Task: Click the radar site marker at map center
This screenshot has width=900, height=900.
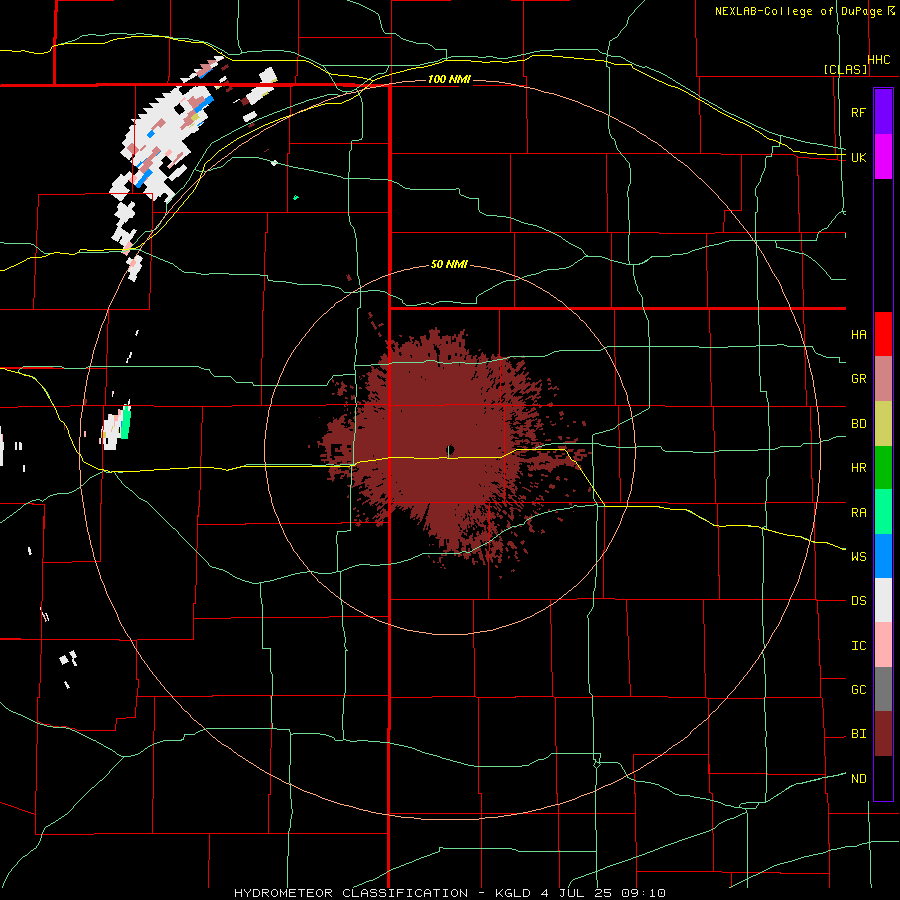Action: (450, 449)
